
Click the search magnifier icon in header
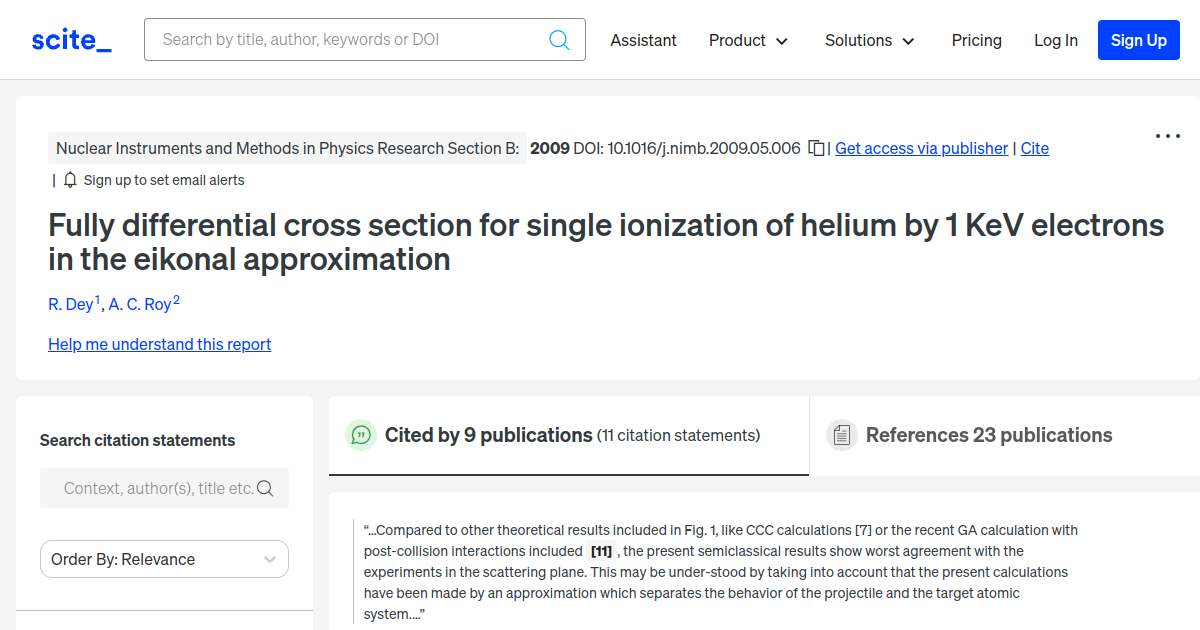click(559, 40)
